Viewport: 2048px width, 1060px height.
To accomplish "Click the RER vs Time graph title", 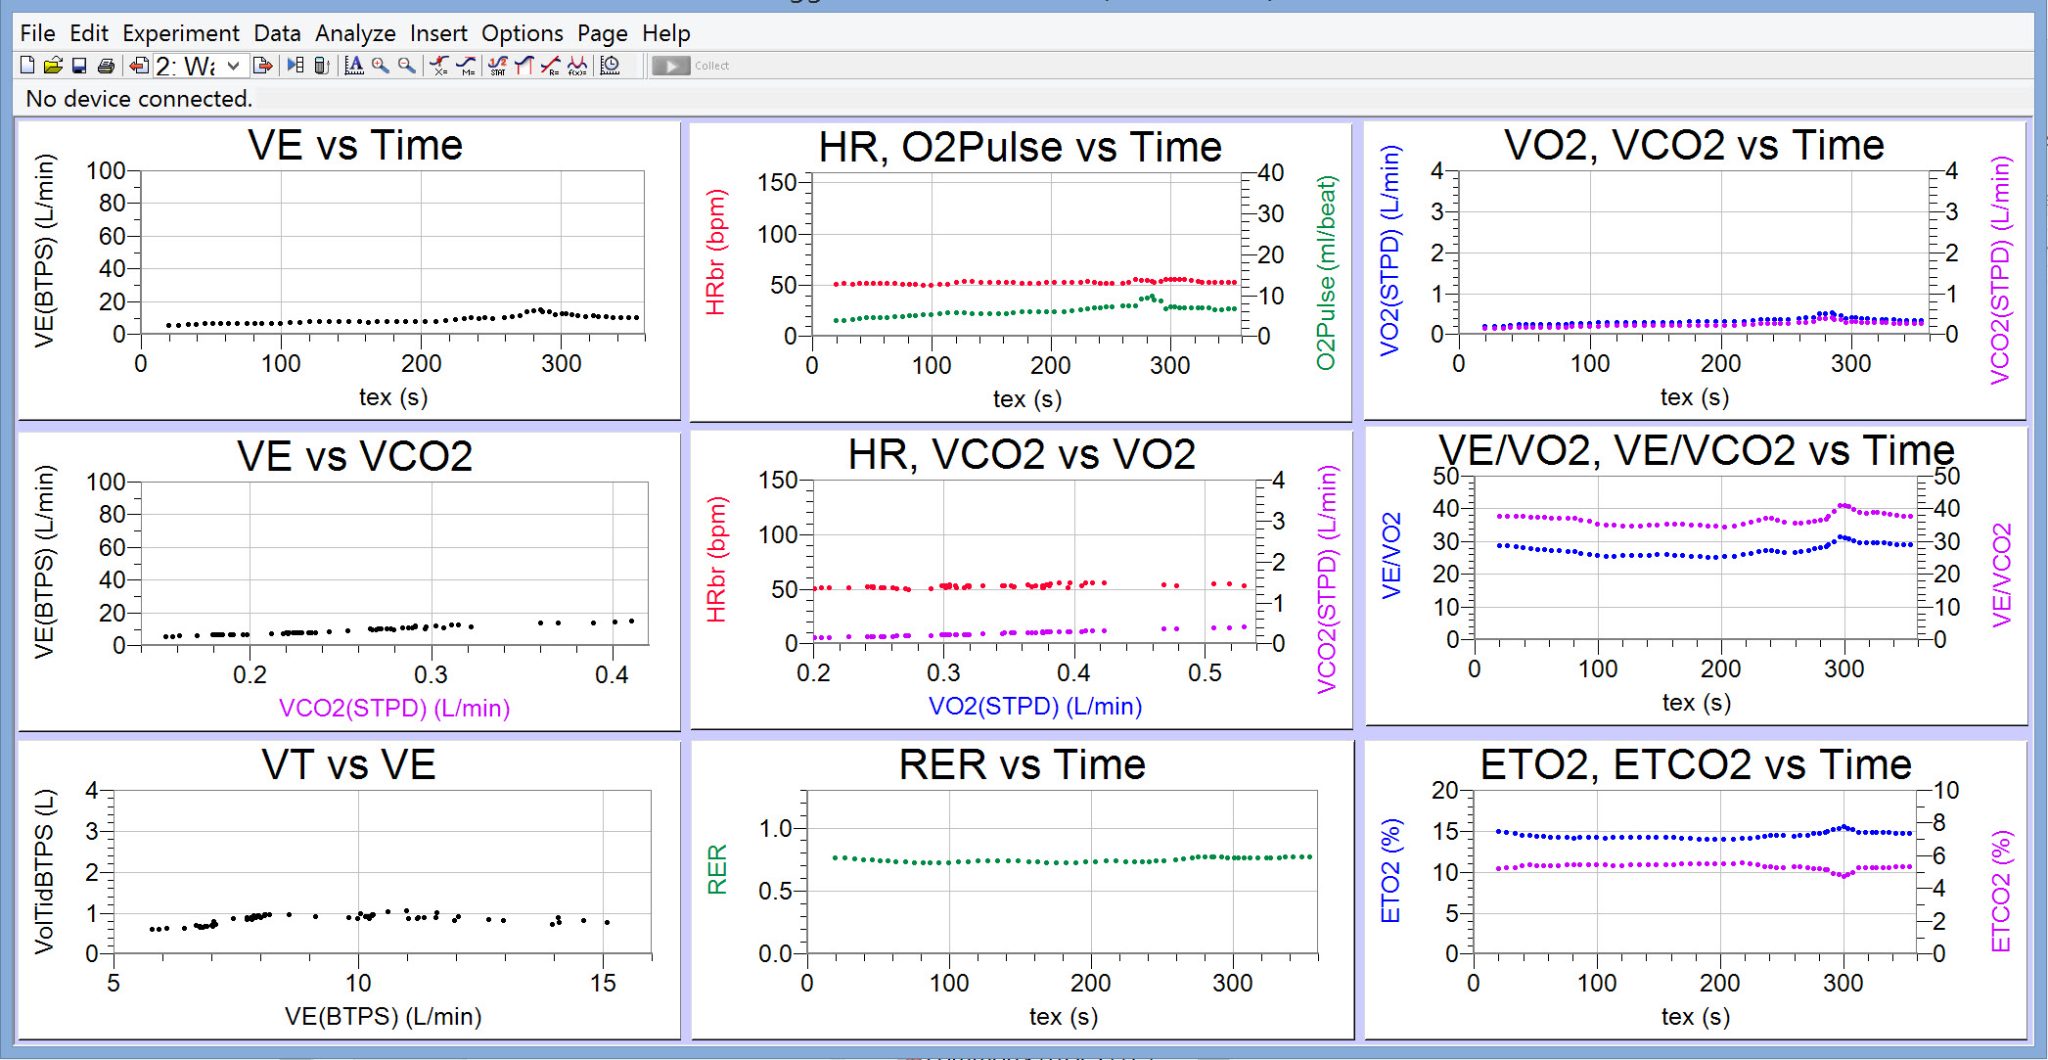I will 1021,765.
